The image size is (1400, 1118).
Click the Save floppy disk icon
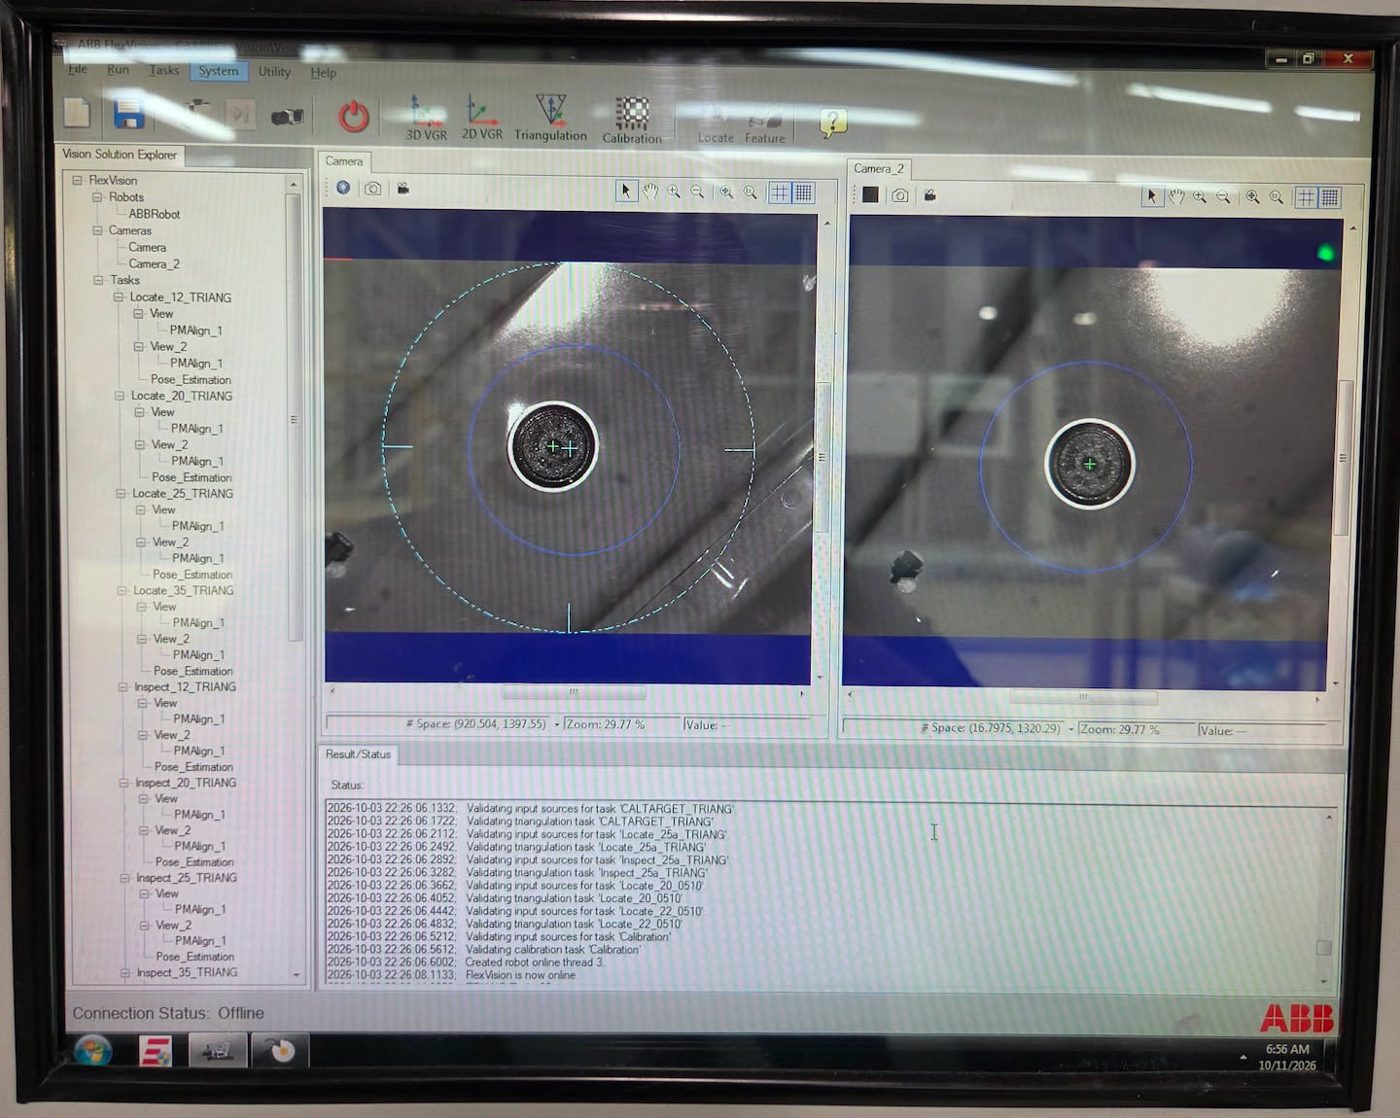coord(129,114)
